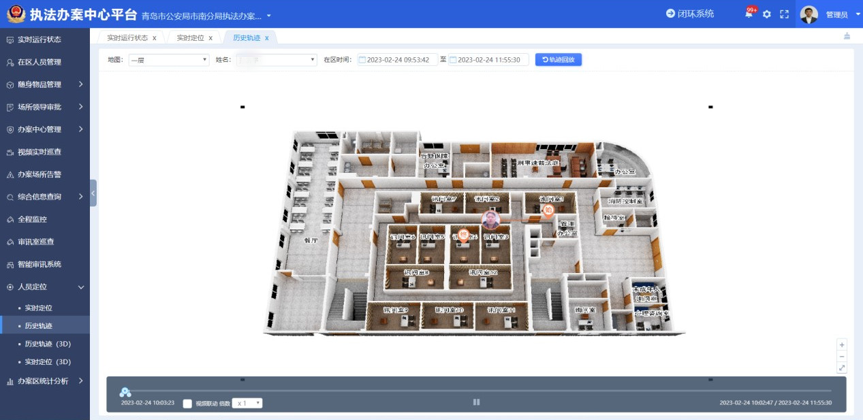Zoom out the map with minus button
Image resolution: width=863 pixels, height=420 pixels.
pos(842,356)
